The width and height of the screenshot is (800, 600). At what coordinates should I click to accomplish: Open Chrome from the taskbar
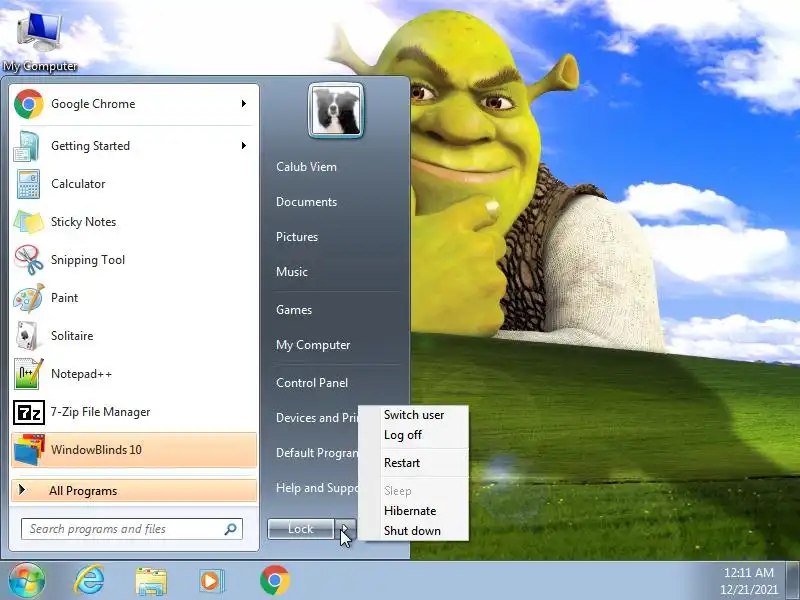(274, 580)
